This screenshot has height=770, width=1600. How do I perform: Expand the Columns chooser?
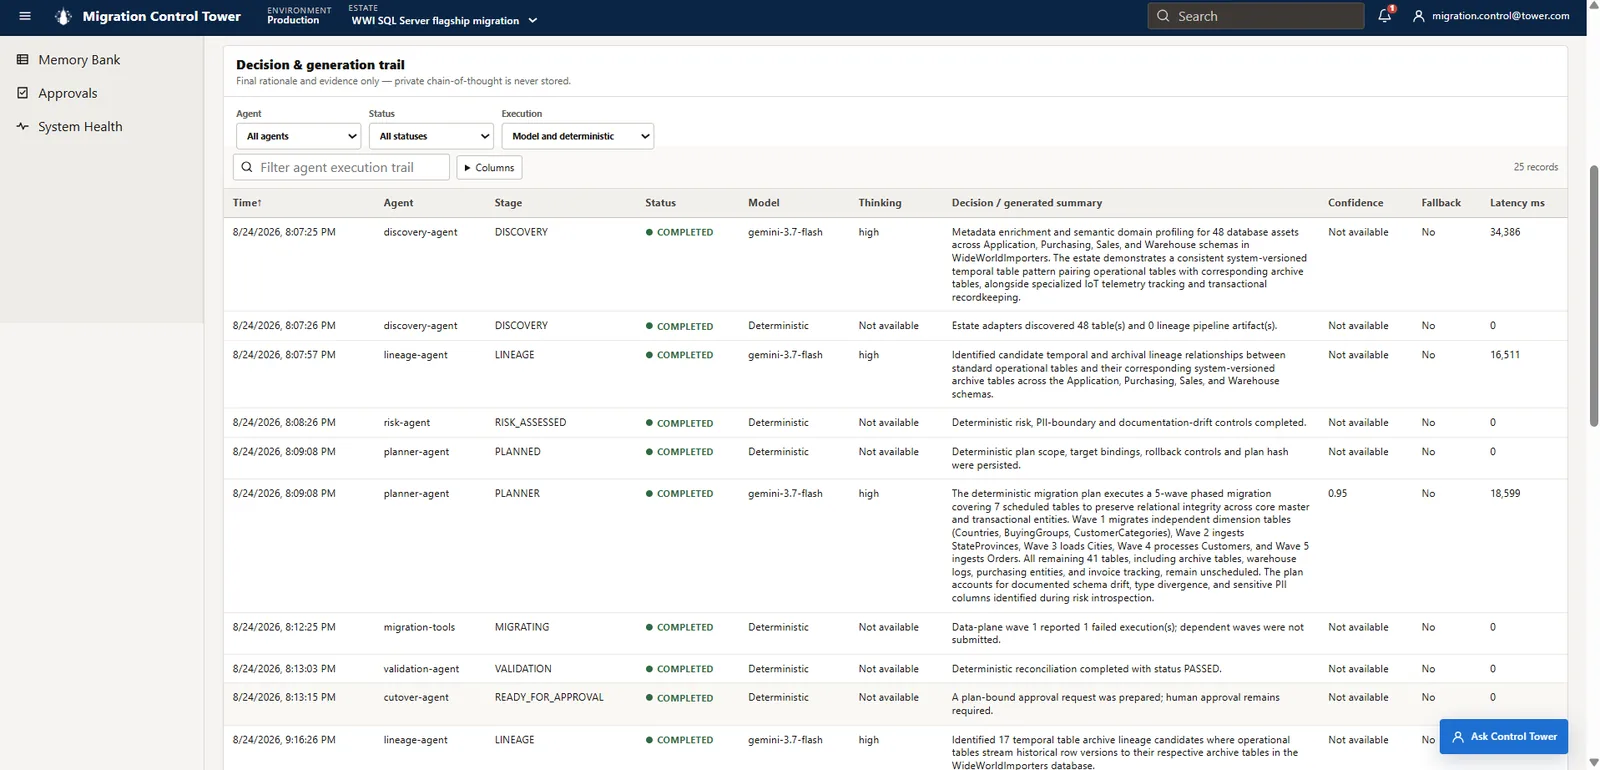pyautogui.click(x=489, y=167)
